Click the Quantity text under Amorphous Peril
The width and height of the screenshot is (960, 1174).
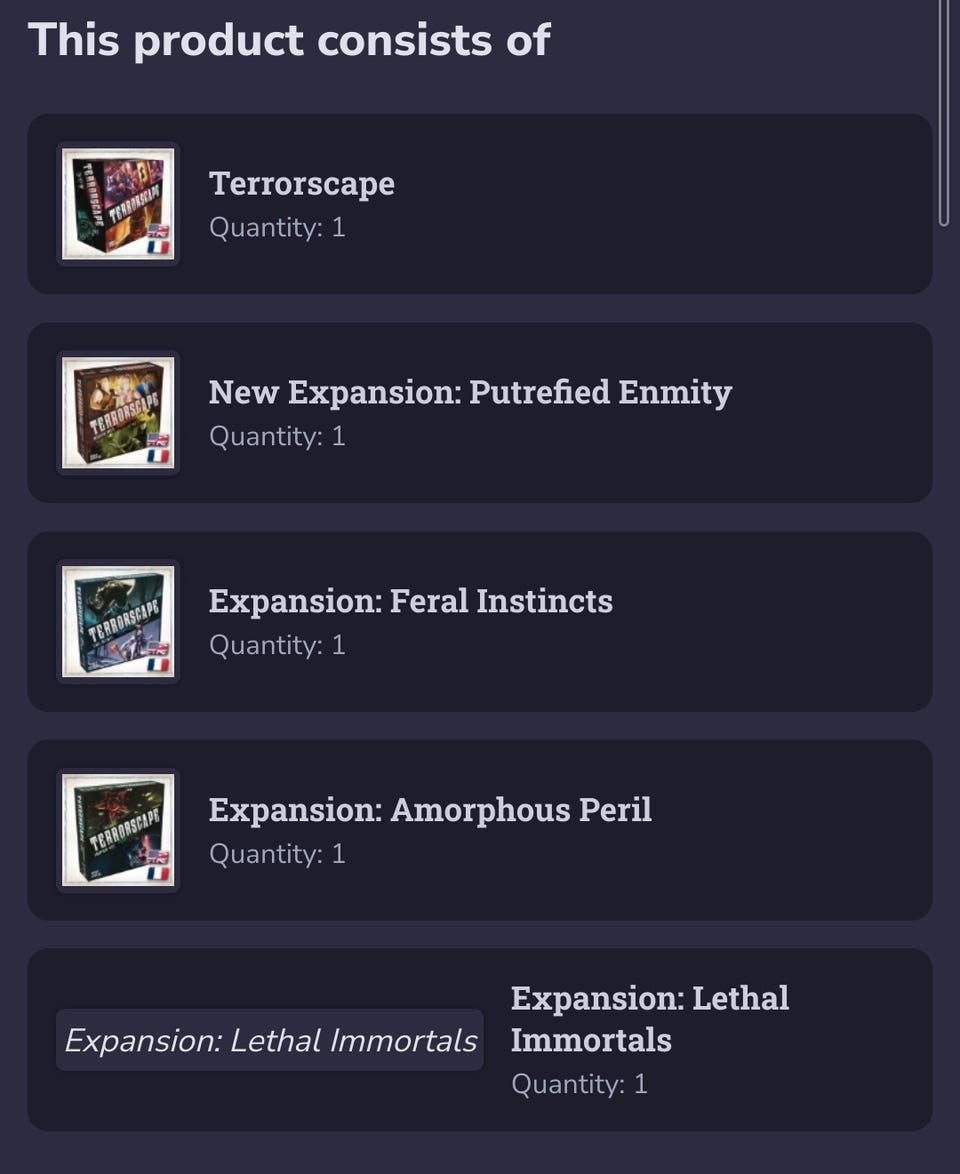[277, 855]
